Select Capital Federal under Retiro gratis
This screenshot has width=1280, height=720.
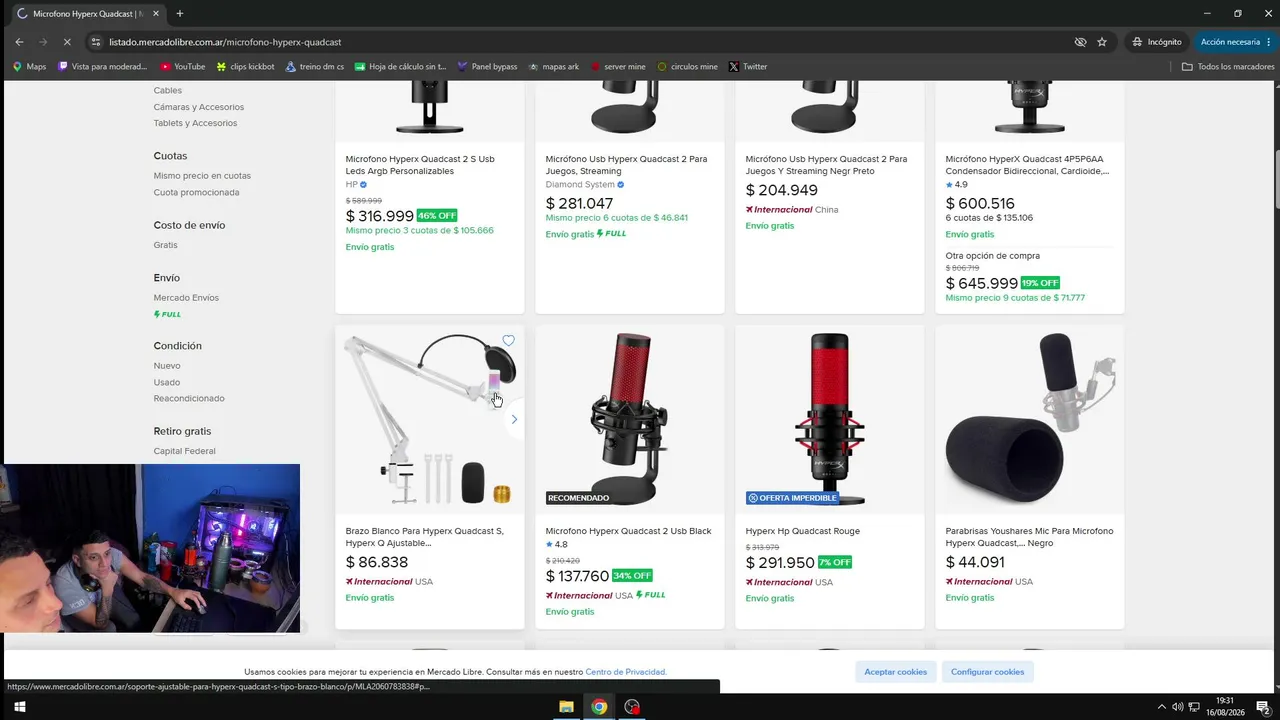coord(185,451)
